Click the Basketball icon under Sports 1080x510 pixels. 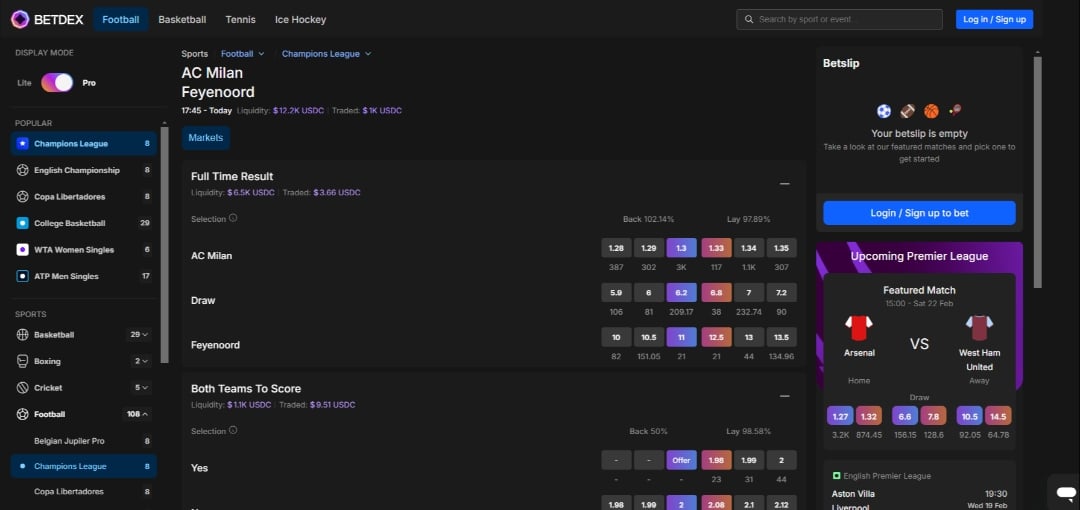[x=22, y=334]
